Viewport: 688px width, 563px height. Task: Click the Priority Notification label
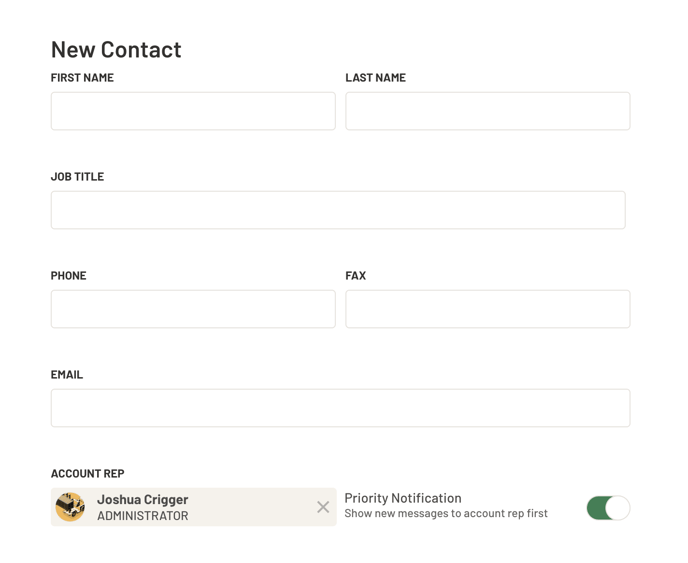(403, 498)
